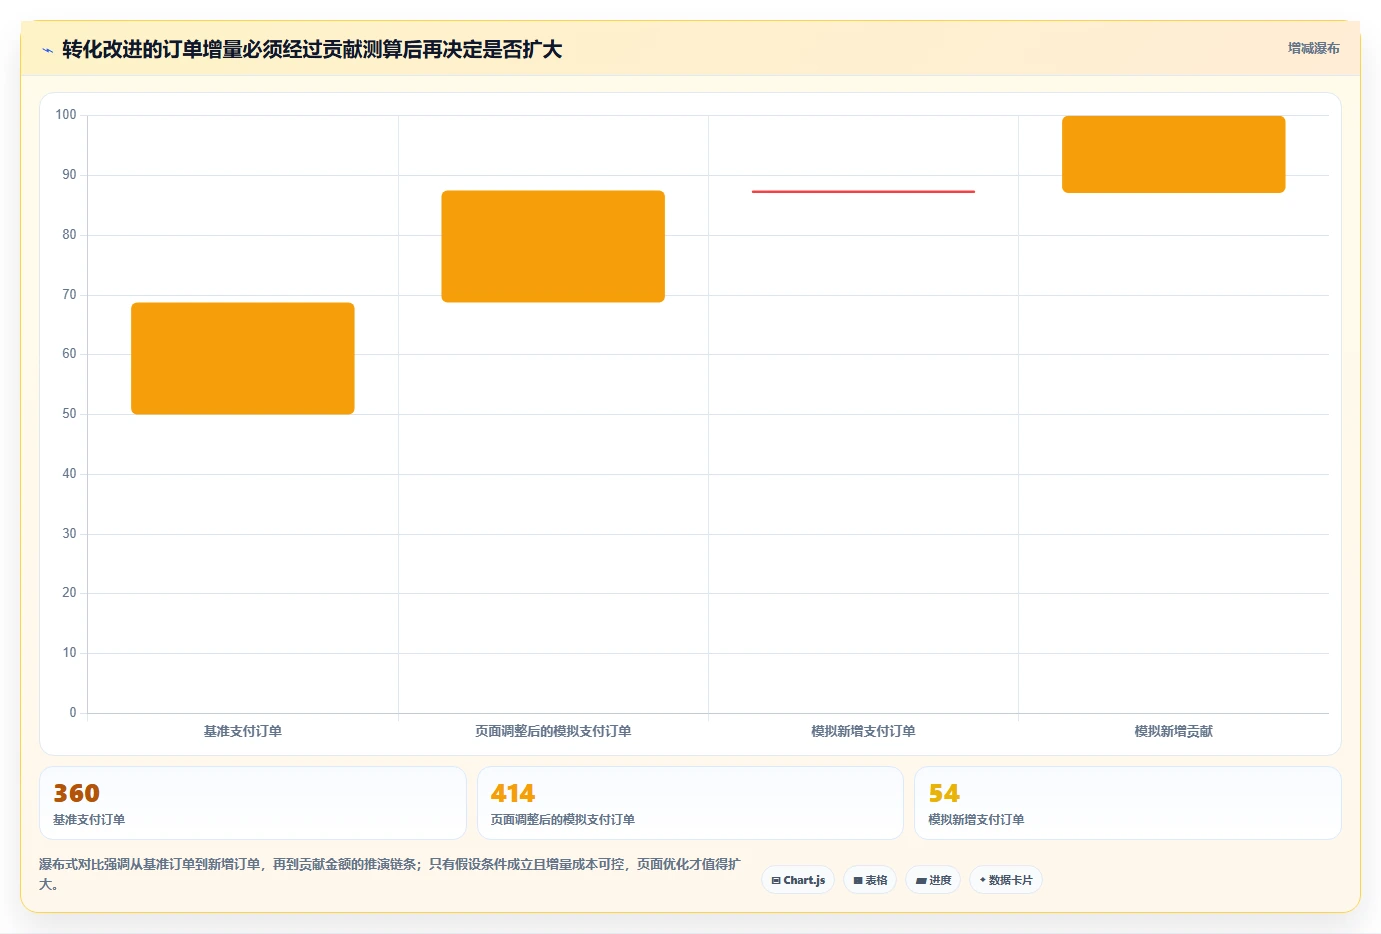
Task: Select the 进度 chip
Action: point(933,880)
